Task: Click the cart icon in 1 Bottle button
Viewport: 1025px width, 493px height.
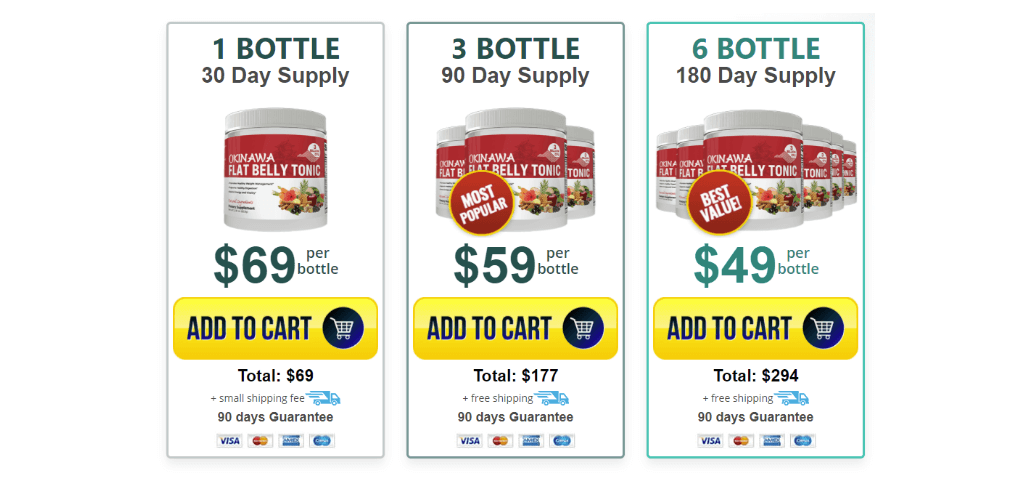Action: coord(343,328)
